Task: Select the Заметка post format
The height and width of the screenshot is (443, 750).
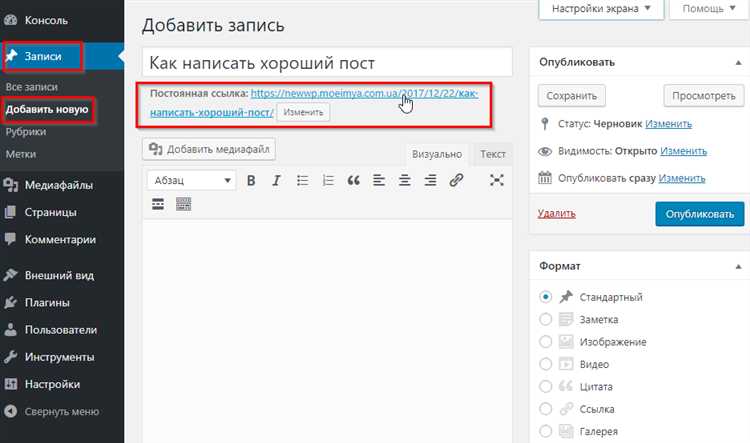Action: point(545,319)
